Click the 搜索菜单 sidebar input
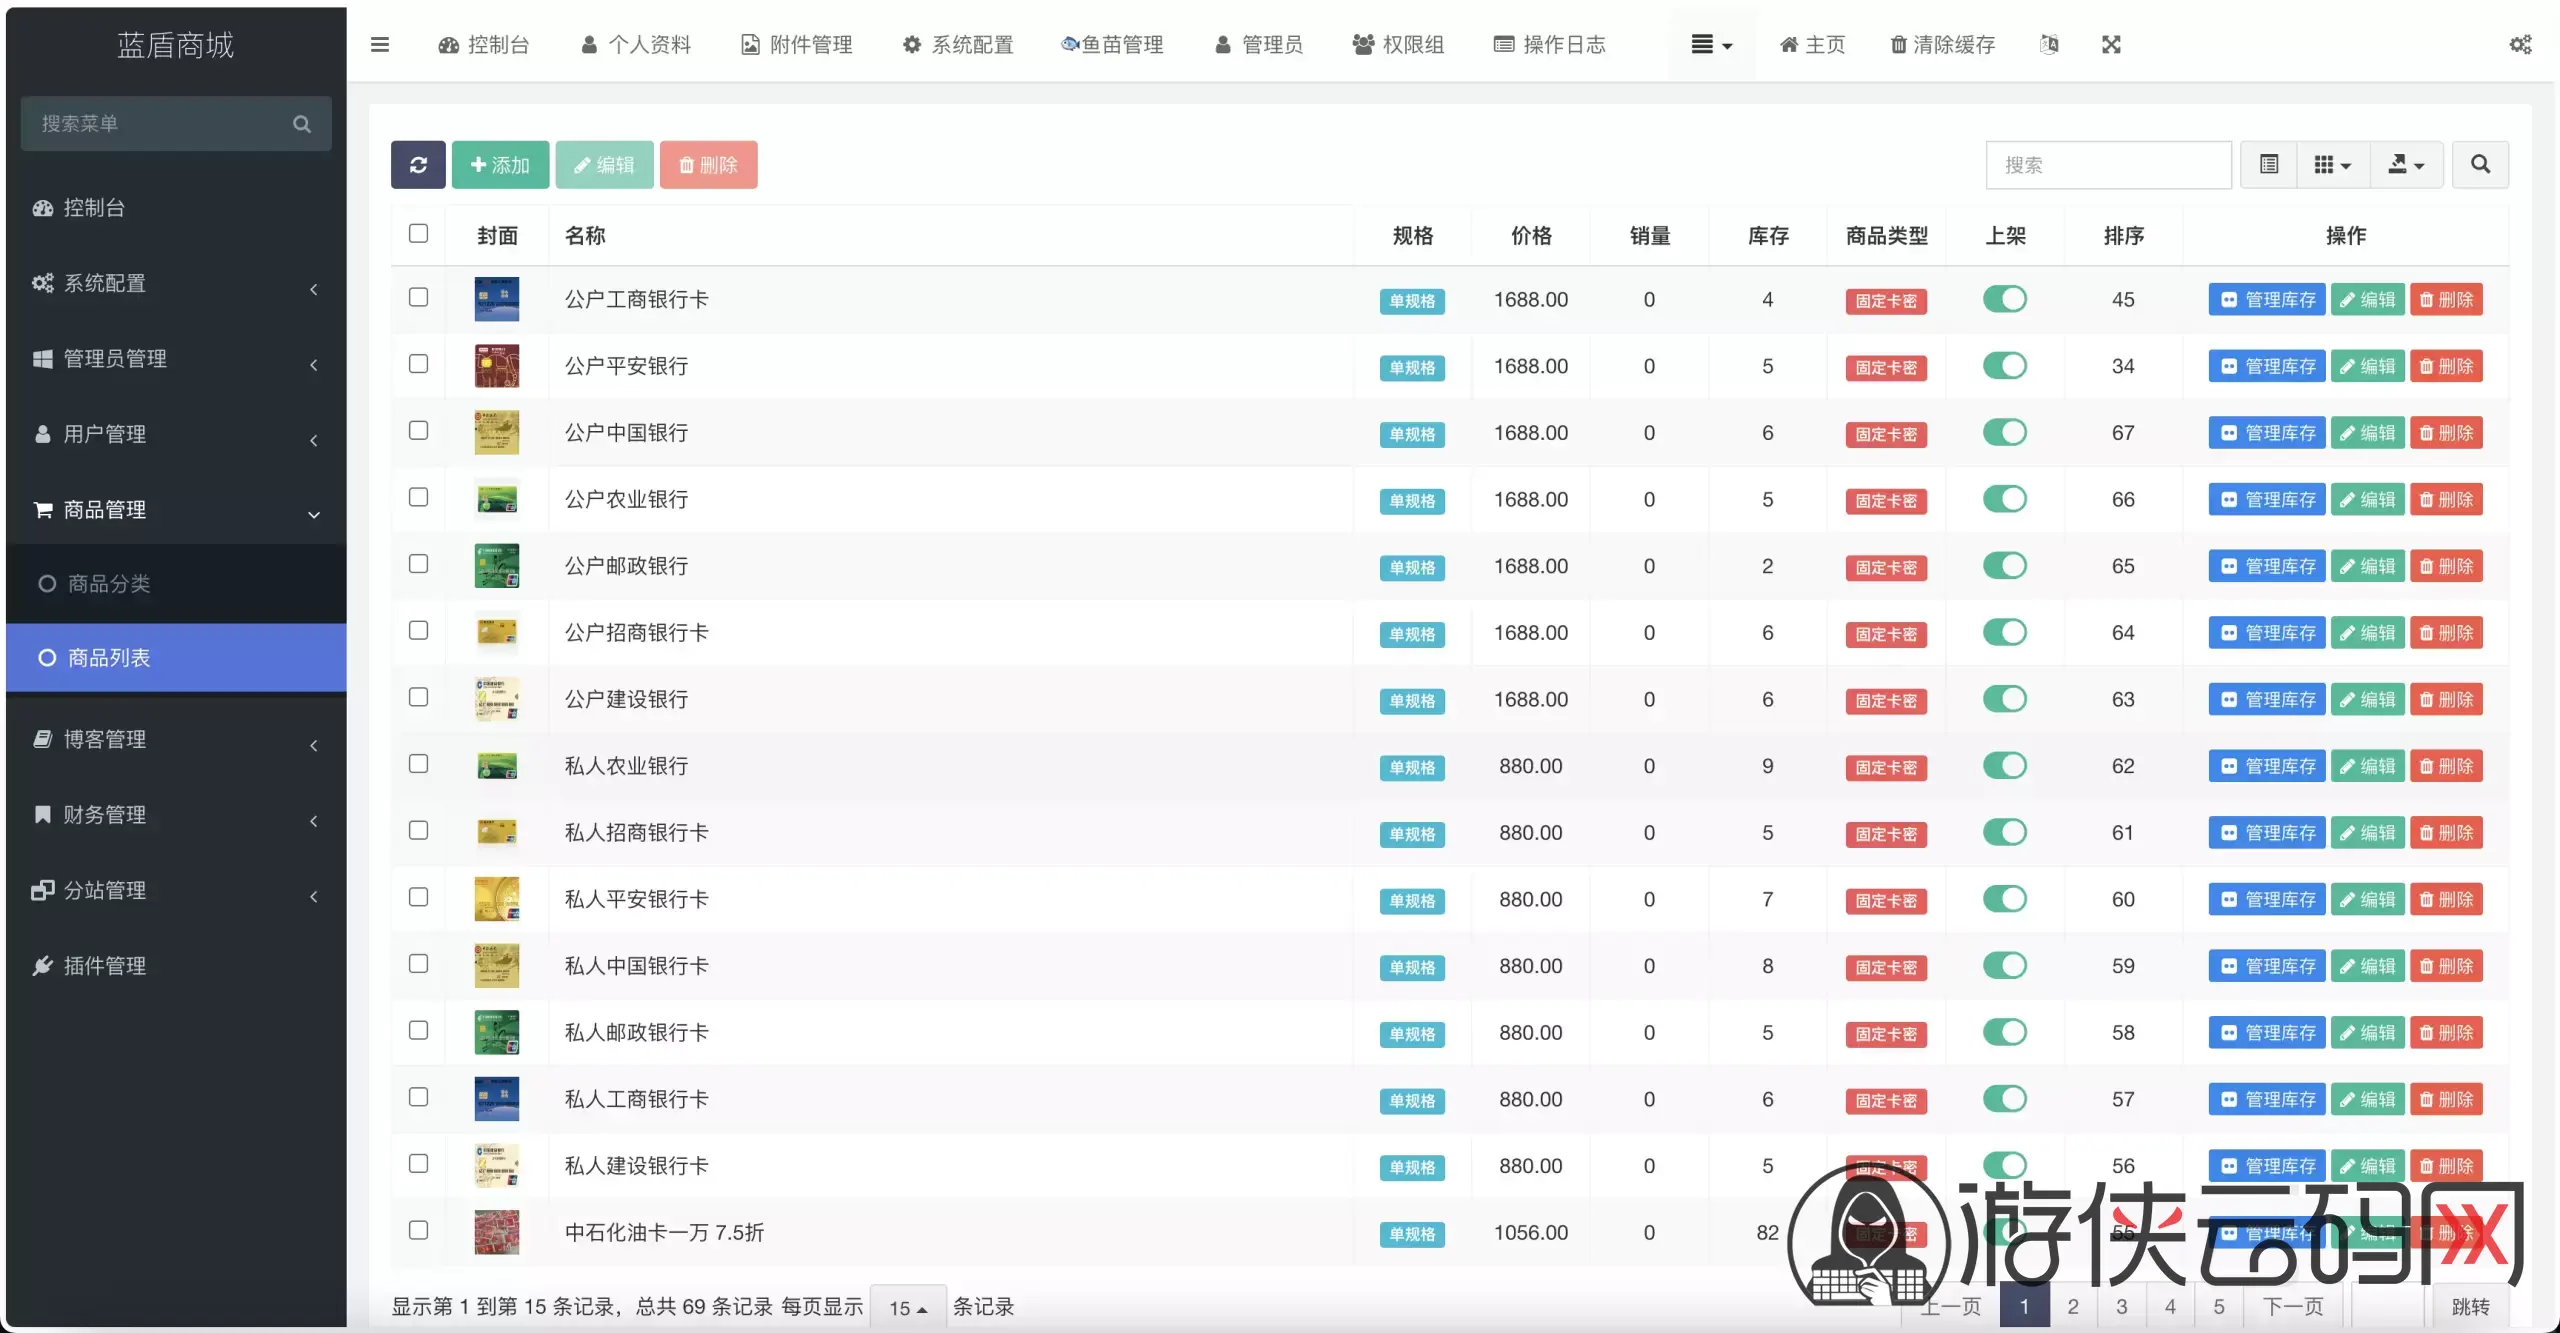 176,124
